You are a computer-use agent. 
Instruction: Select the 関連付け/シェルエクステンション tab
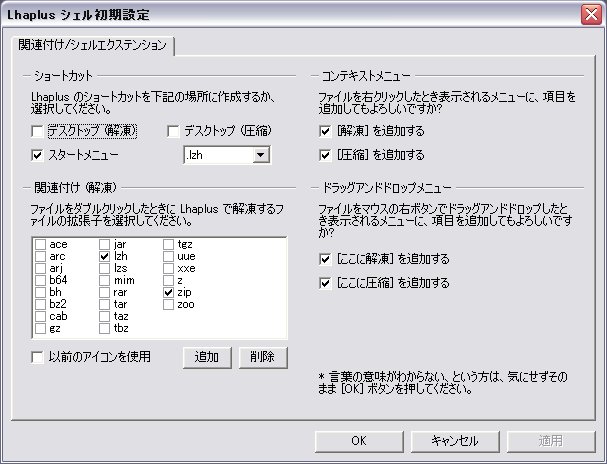(92, 45)
